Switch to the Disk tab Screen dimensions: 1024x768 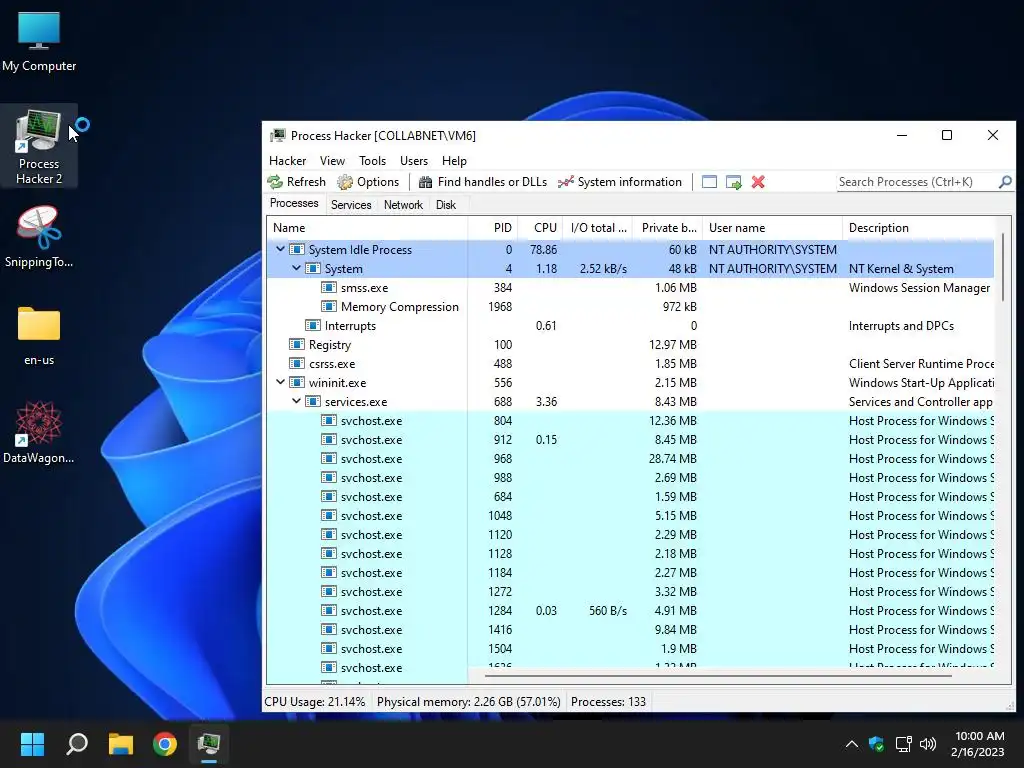[446, 205]
